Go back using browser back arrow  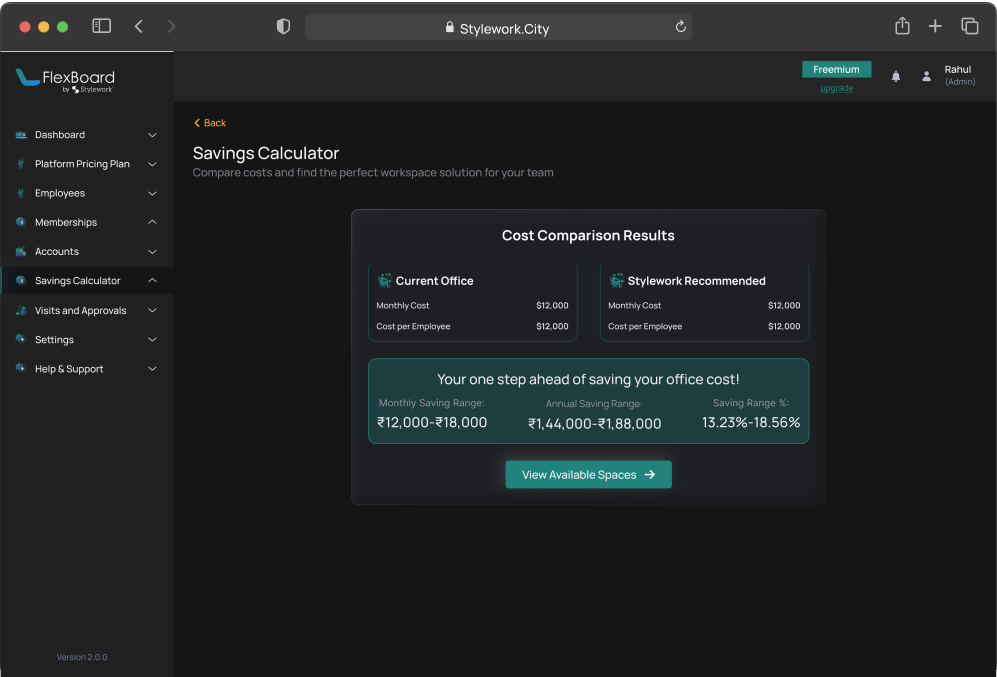pyautogui.click(x=139, y=26)
